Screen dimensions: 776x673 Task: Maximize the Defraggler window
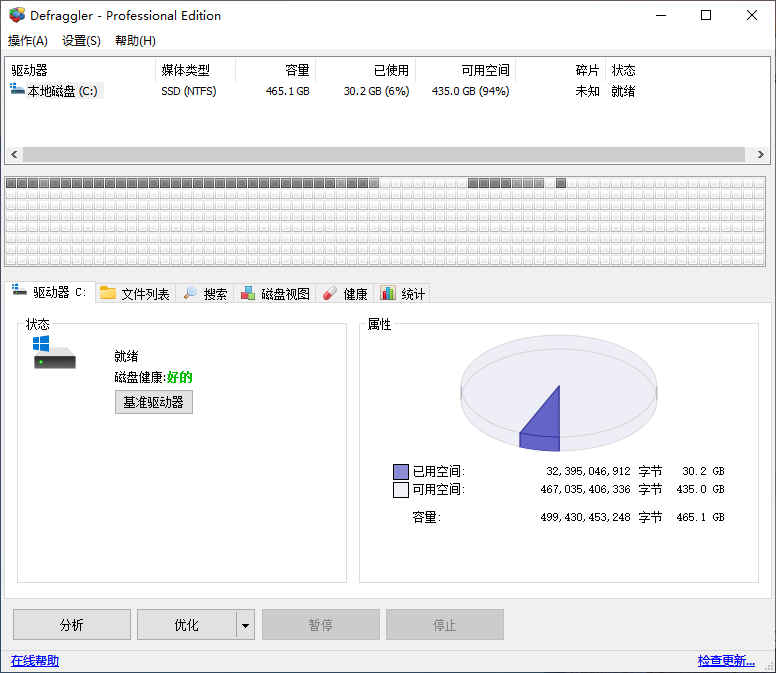point(706,15)
